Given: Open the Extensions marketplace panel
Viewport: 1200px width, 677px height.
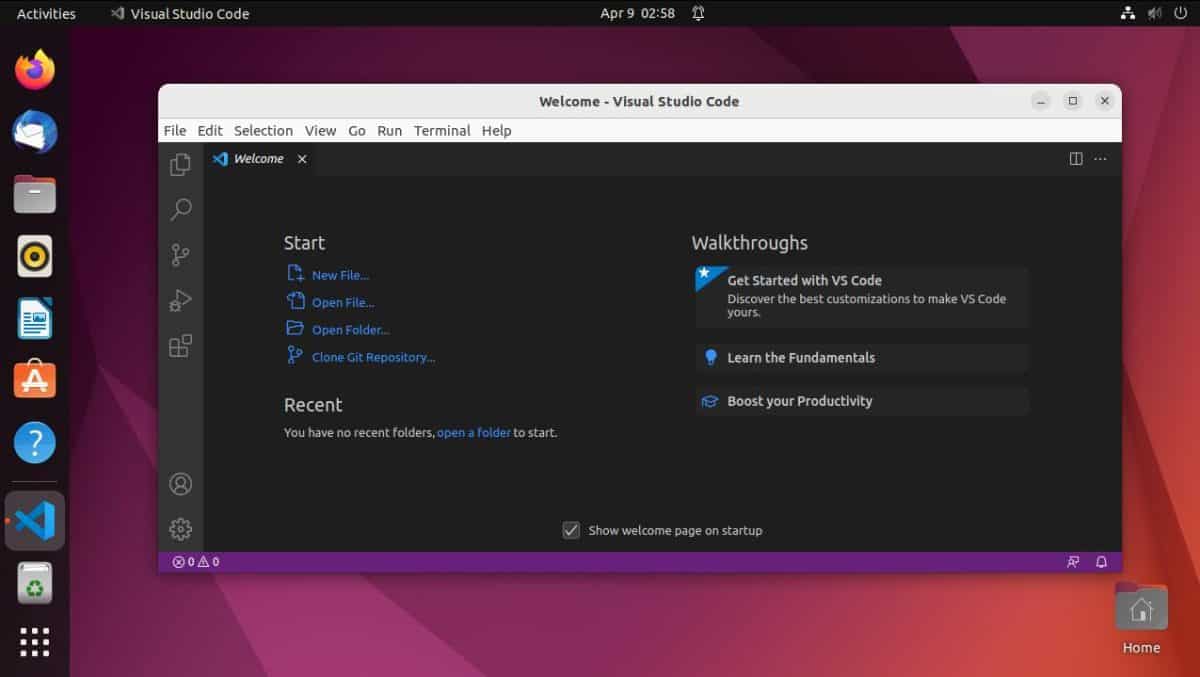Looking at the screenshot, I should tap(180, 345).
